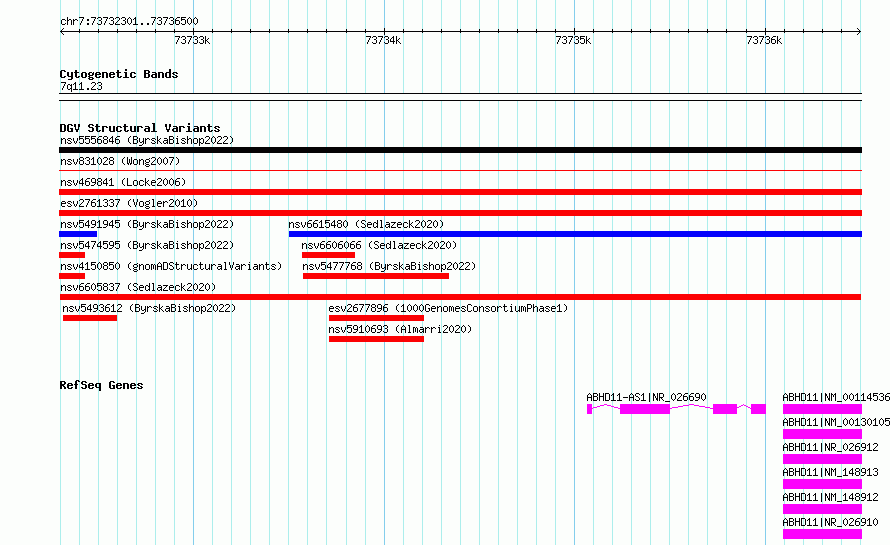Open variant label nsv5910693 (Almarri2020)
The image size is (890, 545).
400,329
